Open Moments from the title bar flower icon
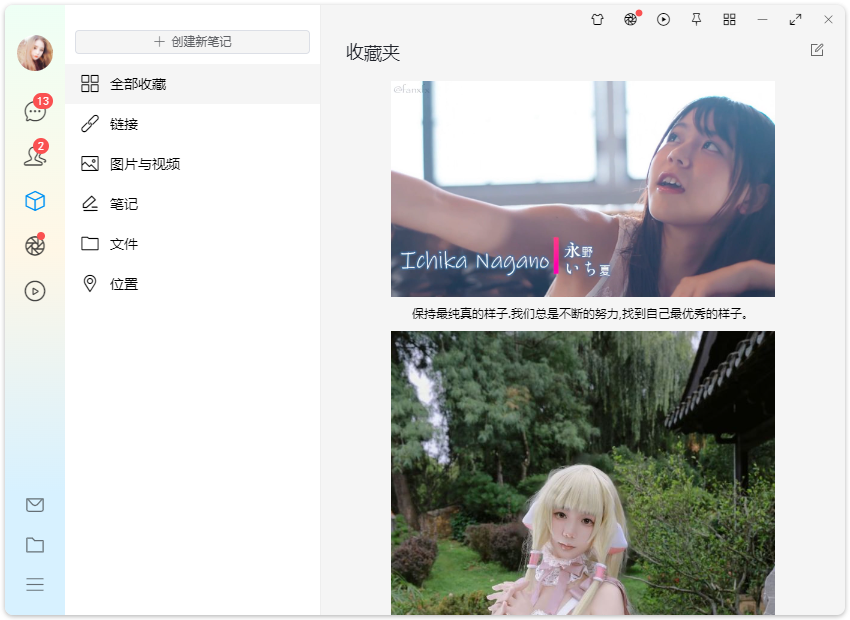 [x=630, y=19]
